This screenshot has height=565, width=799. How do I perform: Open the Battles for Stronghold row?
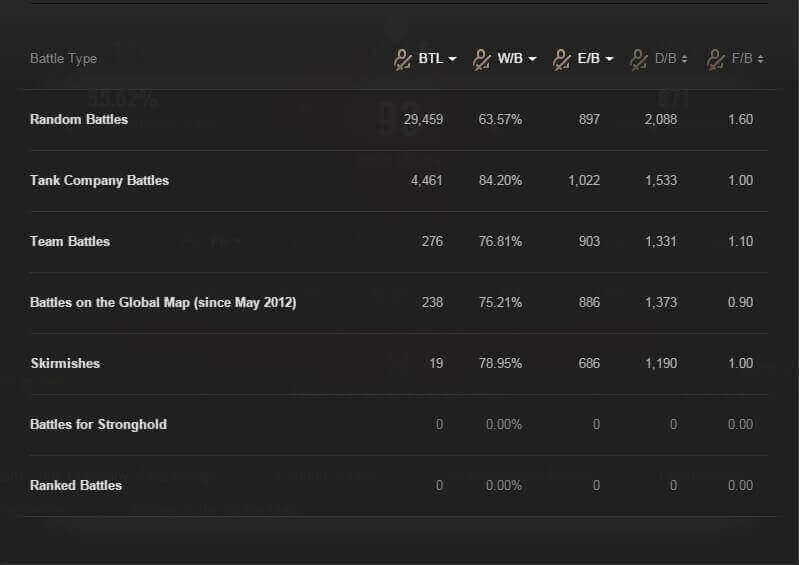pos(399,424)
